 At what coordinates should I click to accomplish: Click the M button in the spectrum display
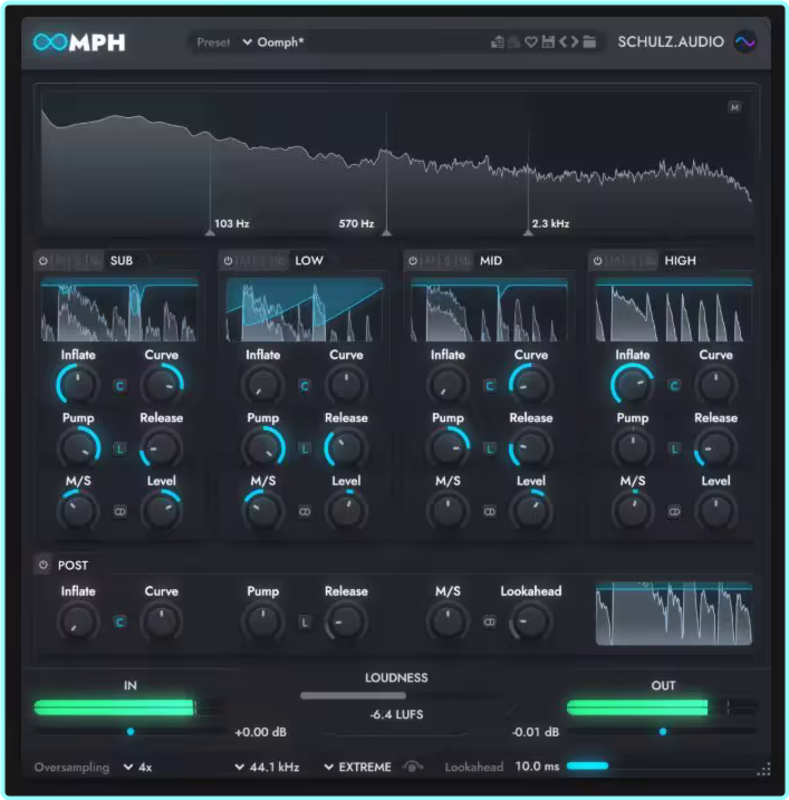[734, 107]
